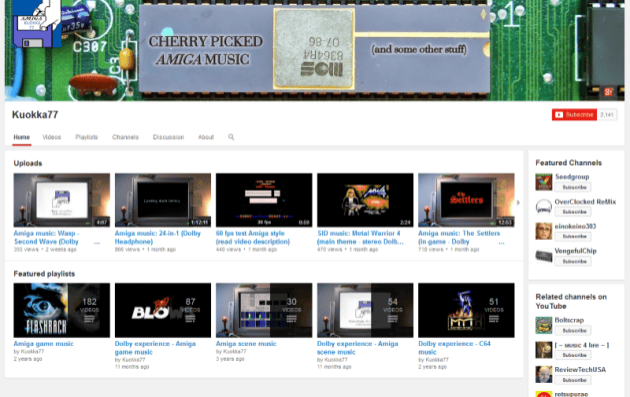Open ReviewTechUSA channel name link
Image resolution: width=630 pixels, height=397 pixels.
[x=580, y=370]
